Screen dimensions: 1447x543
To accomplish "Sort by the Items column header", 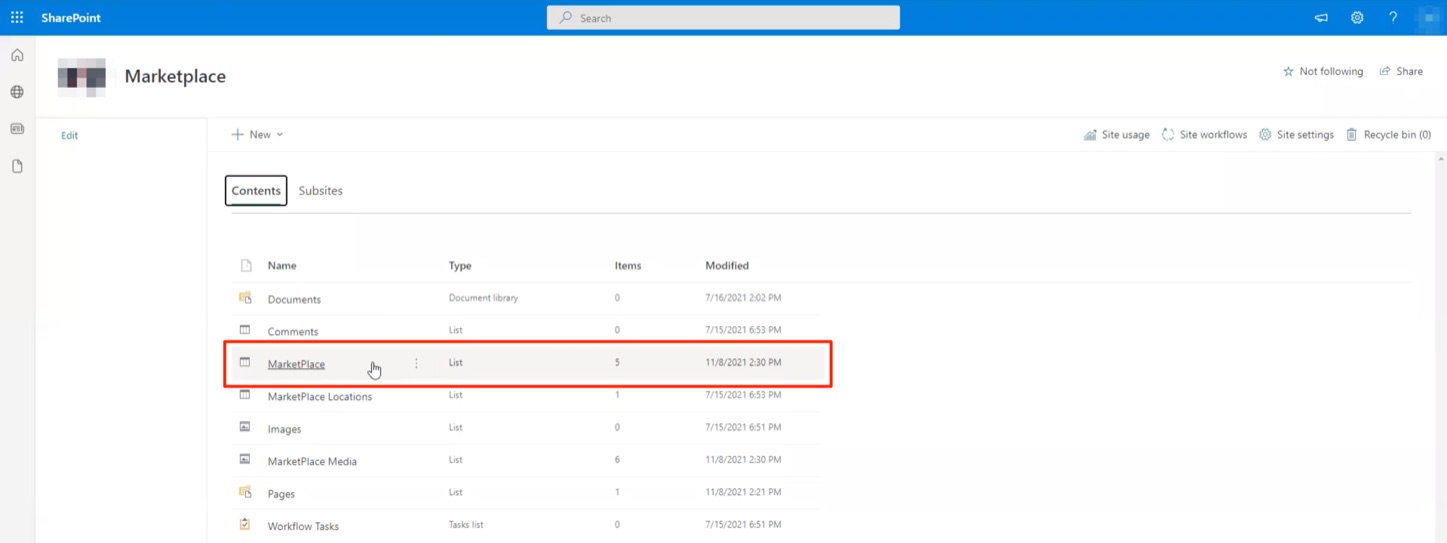I will 628,266.
